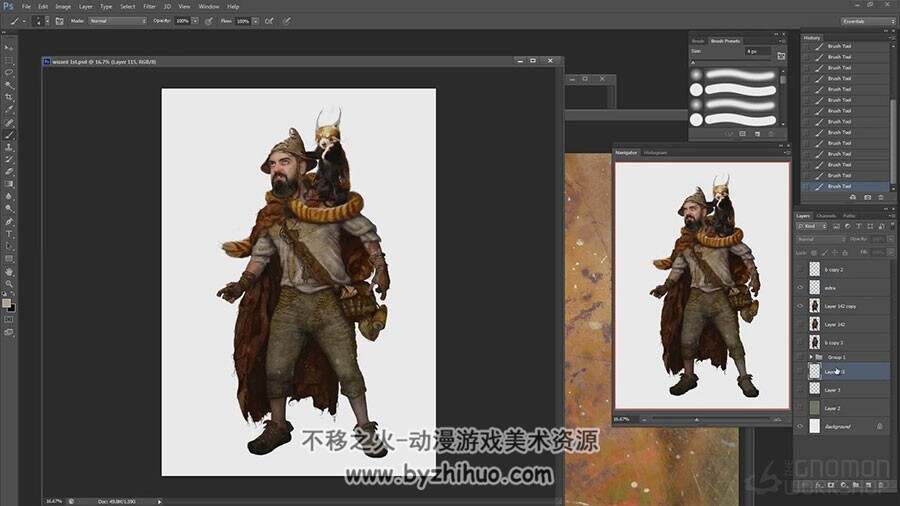Select the Zoom tool in the toolbox
Image resolution: width=900 pixels, height=506 pixels.
pyautogui.click(x=9, y=283)
